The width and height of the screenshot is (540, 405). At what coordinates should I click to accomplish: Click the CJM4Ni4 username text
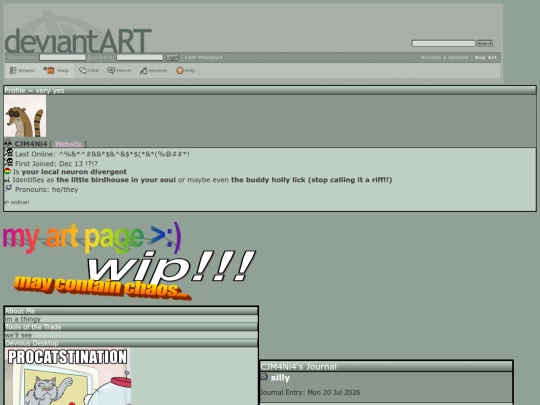(x=31, y=144)
